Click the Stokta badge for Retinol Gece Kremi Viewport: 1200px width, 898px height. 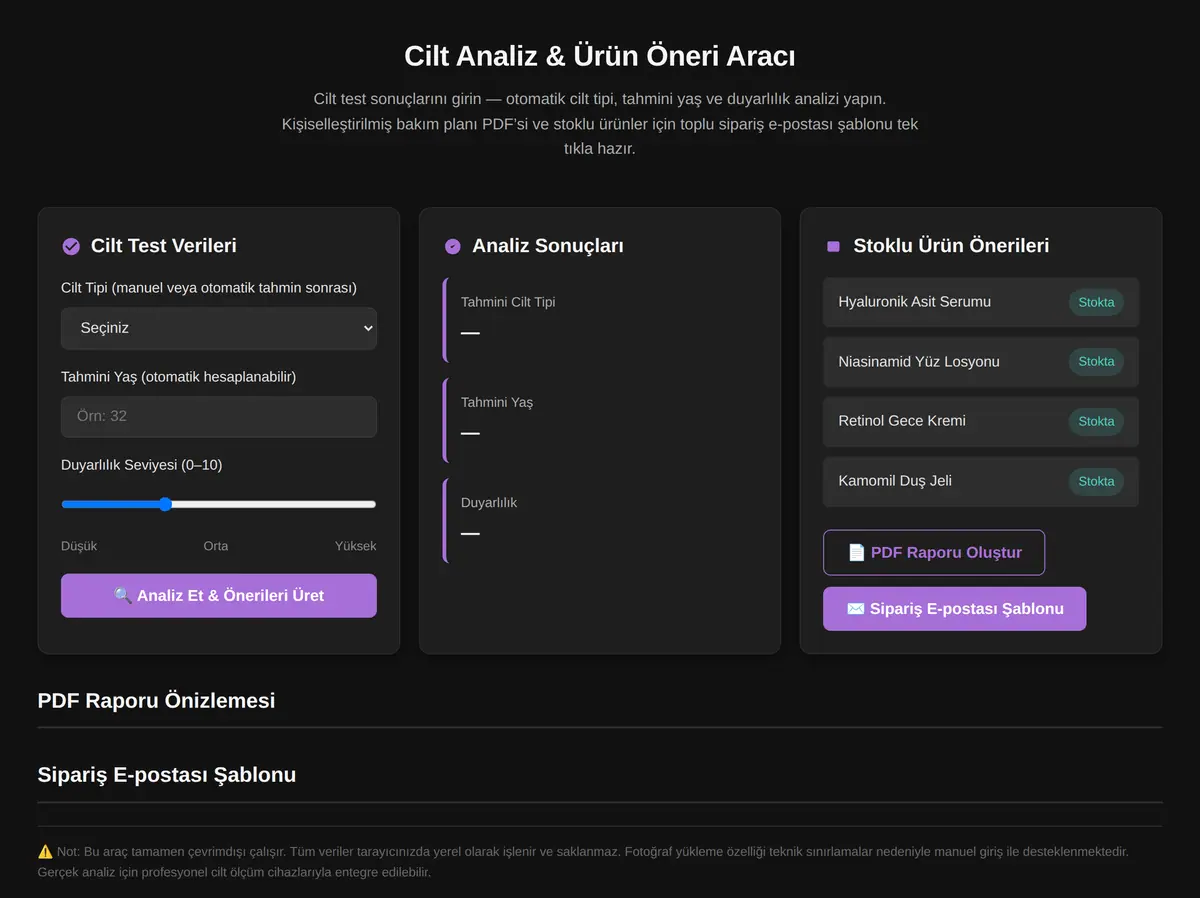[1096, 422]
